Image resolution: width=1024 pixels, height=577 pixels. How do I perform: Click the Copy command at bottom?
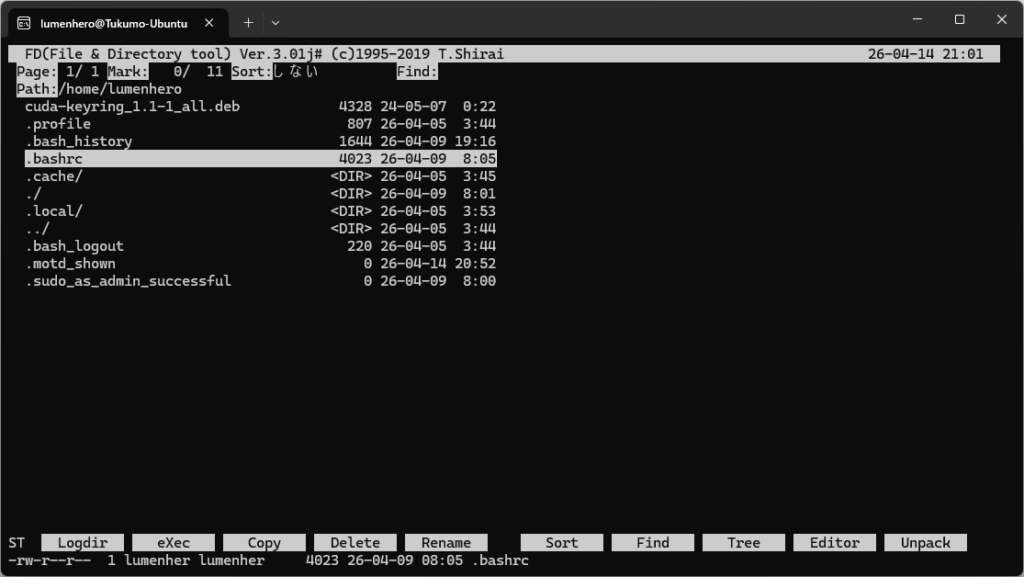(x=264, y=543)
